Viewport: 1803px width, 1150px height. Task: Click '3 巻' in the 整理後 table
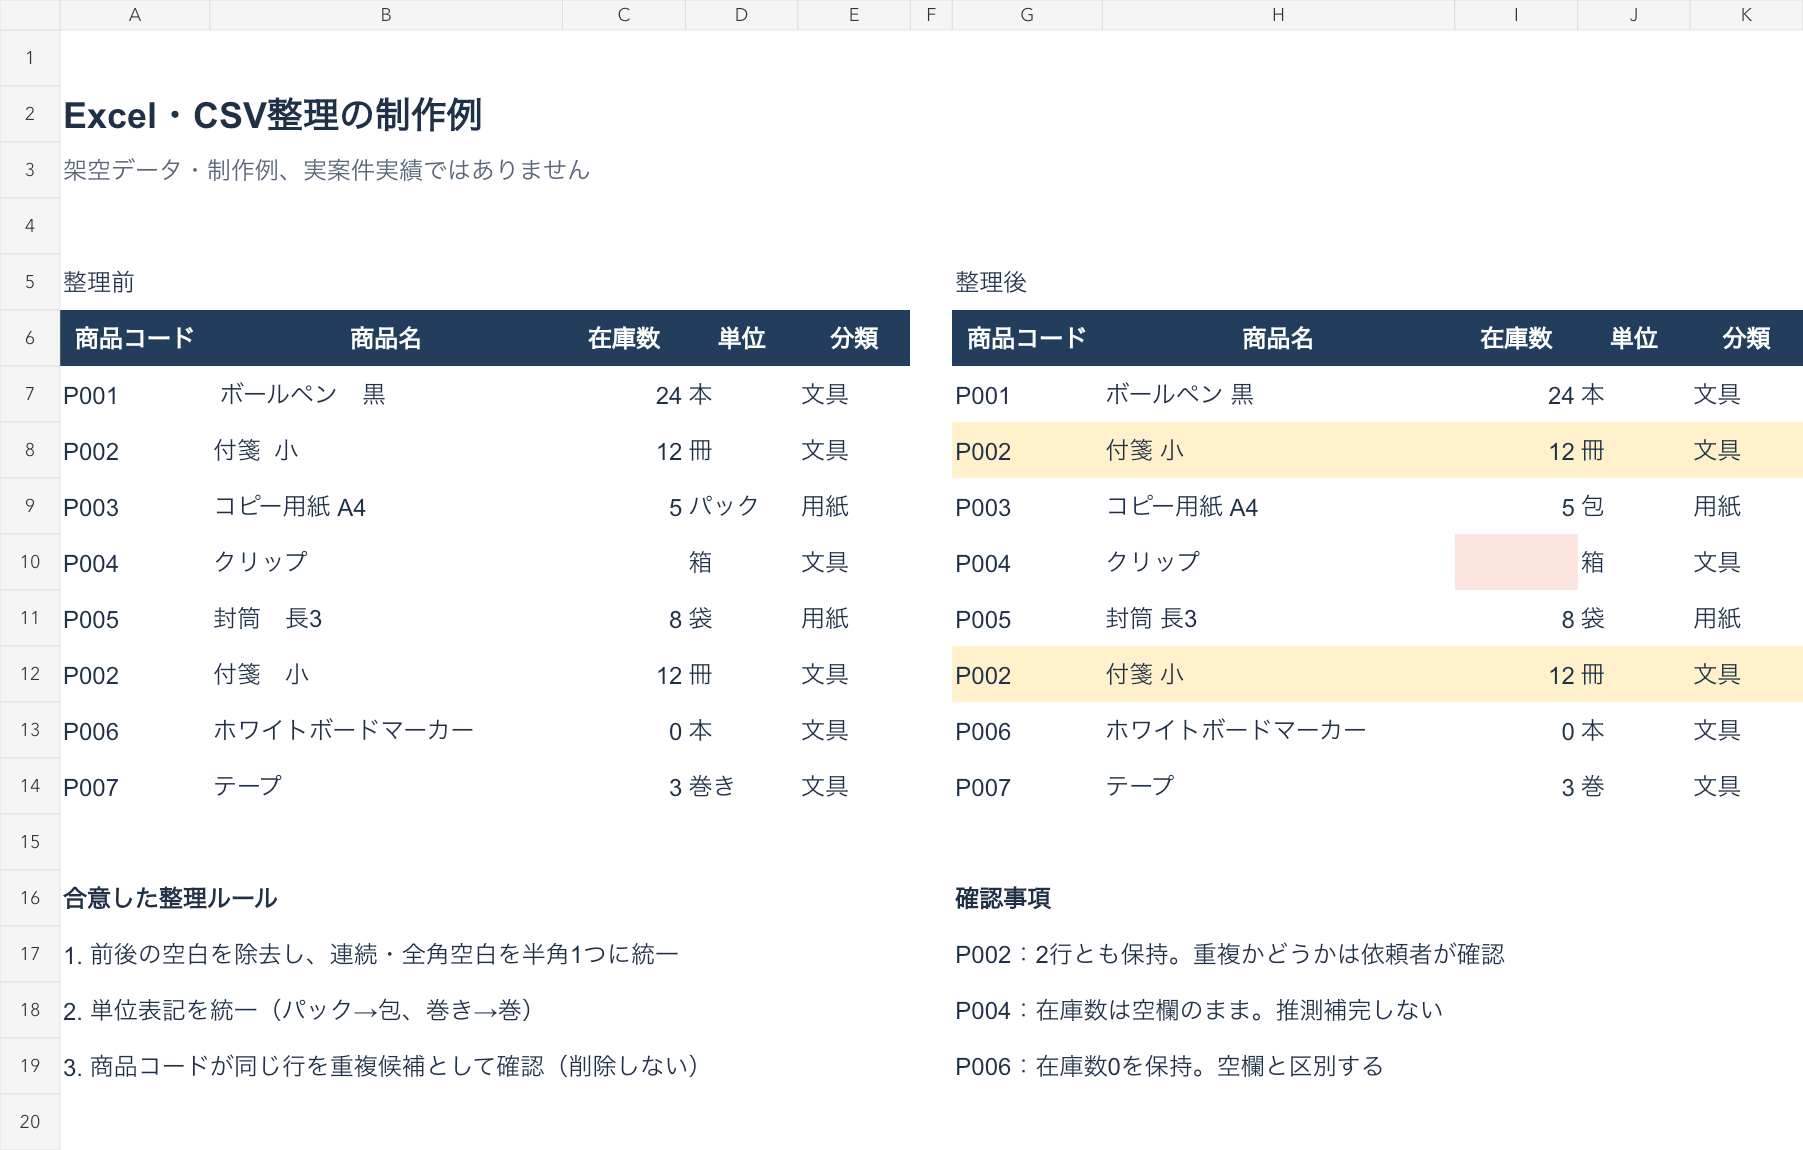[x=1583, y=786]
